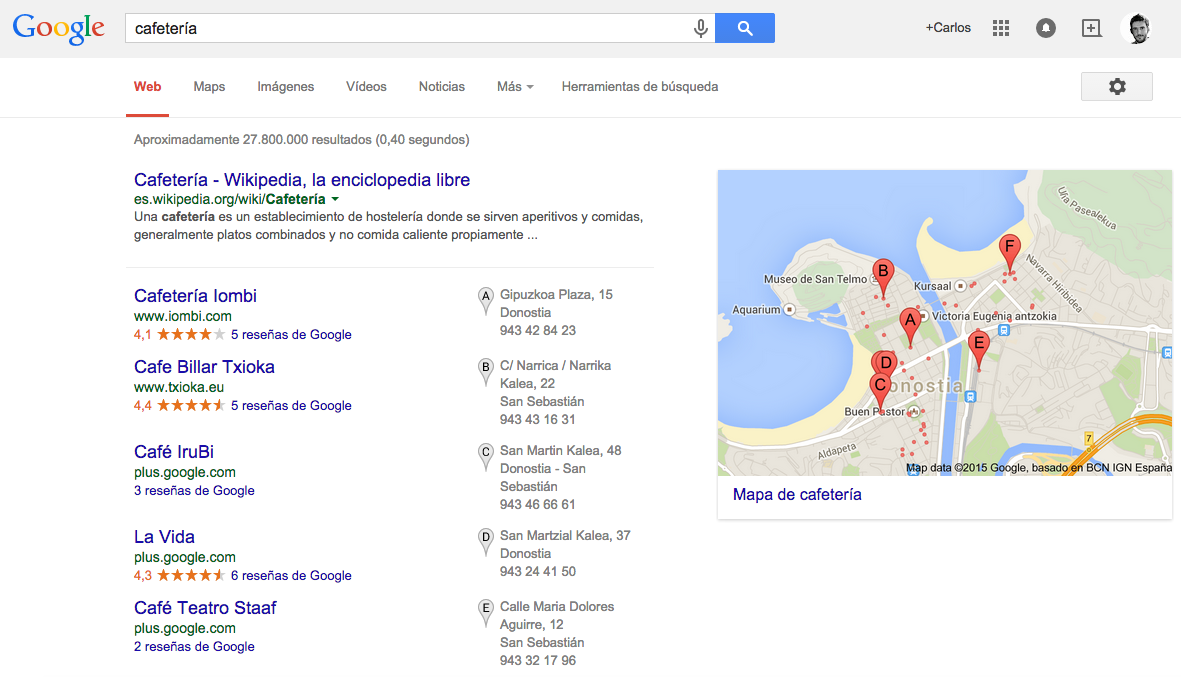
Task: Click Museo de San Telmo map label
Action: 816,279
